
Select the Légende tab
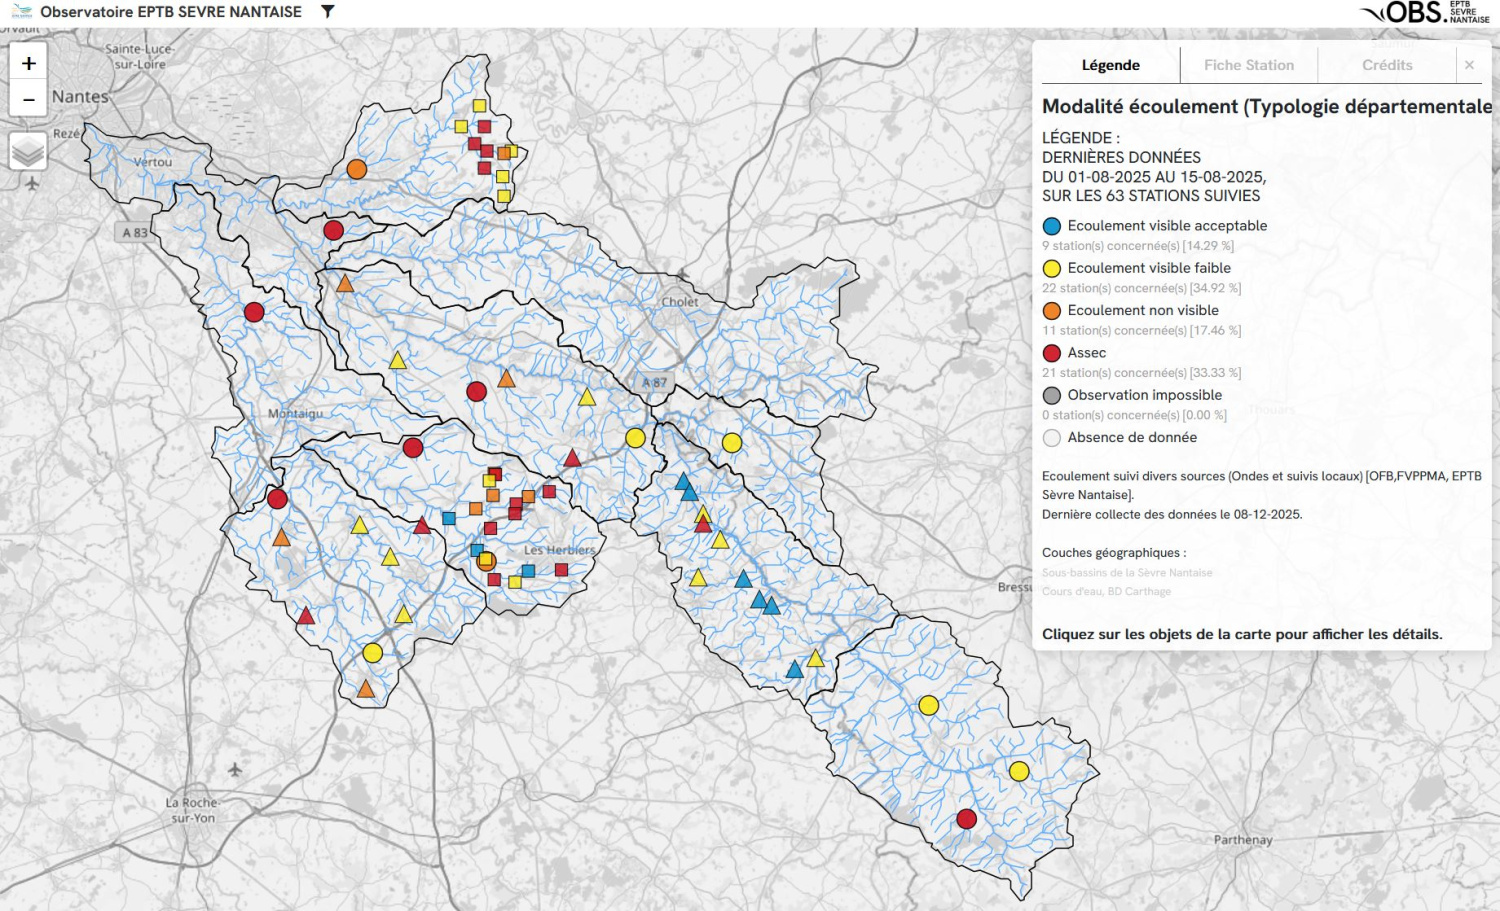coord(1110,65)
